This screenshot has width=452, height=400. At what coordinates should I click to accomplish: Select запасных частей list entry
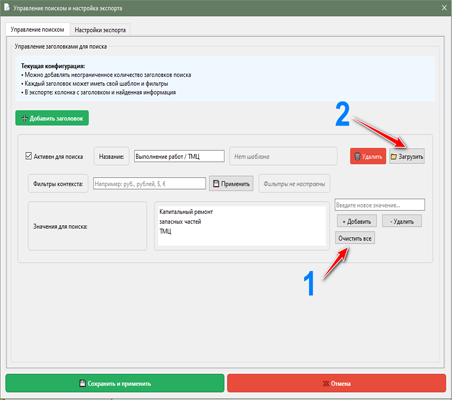pyautogui.click(x=180, y=222)
